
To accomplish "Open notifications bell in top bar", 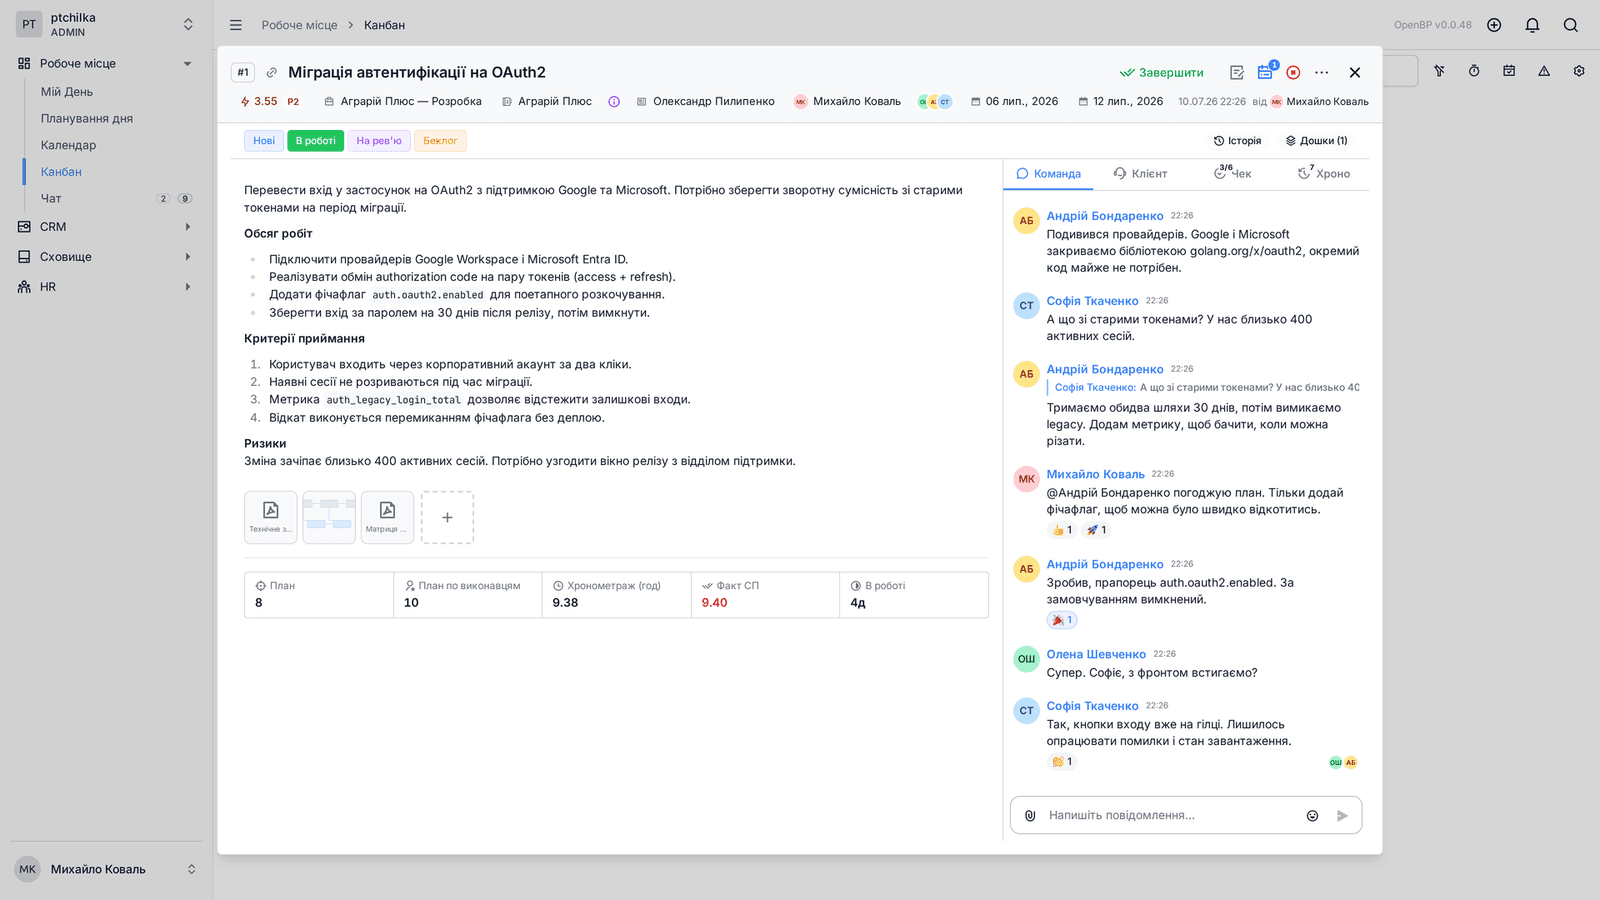I will [x=1532, y=25].
